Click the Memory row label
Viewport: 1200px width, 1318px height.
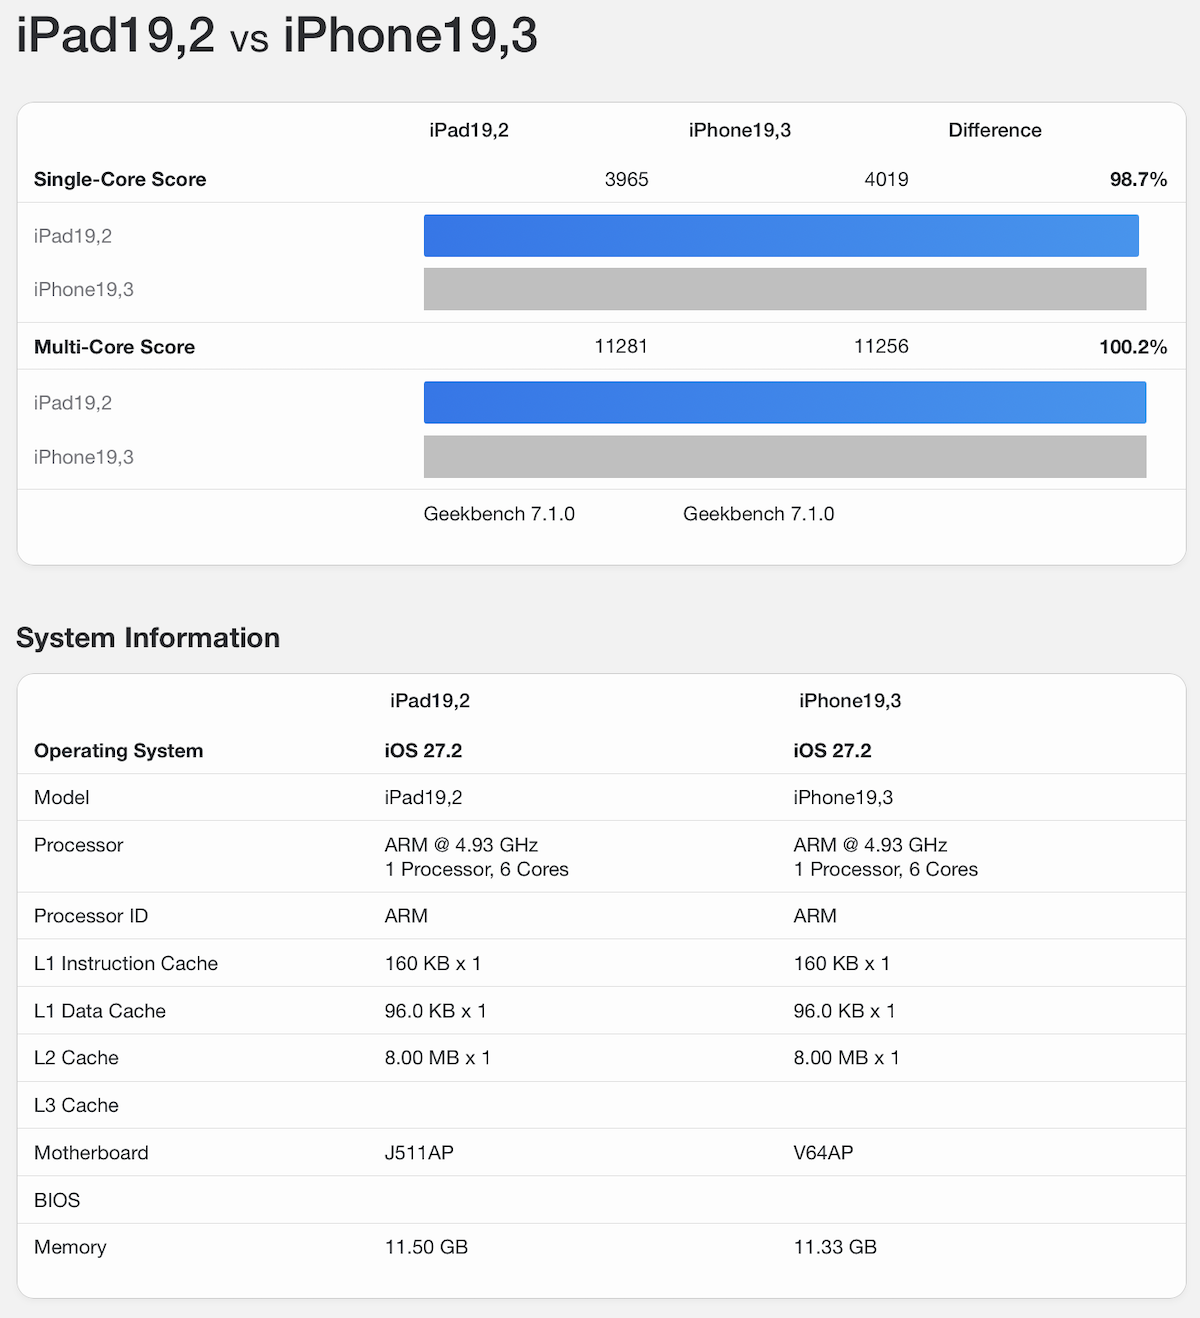click(70, 1247)
